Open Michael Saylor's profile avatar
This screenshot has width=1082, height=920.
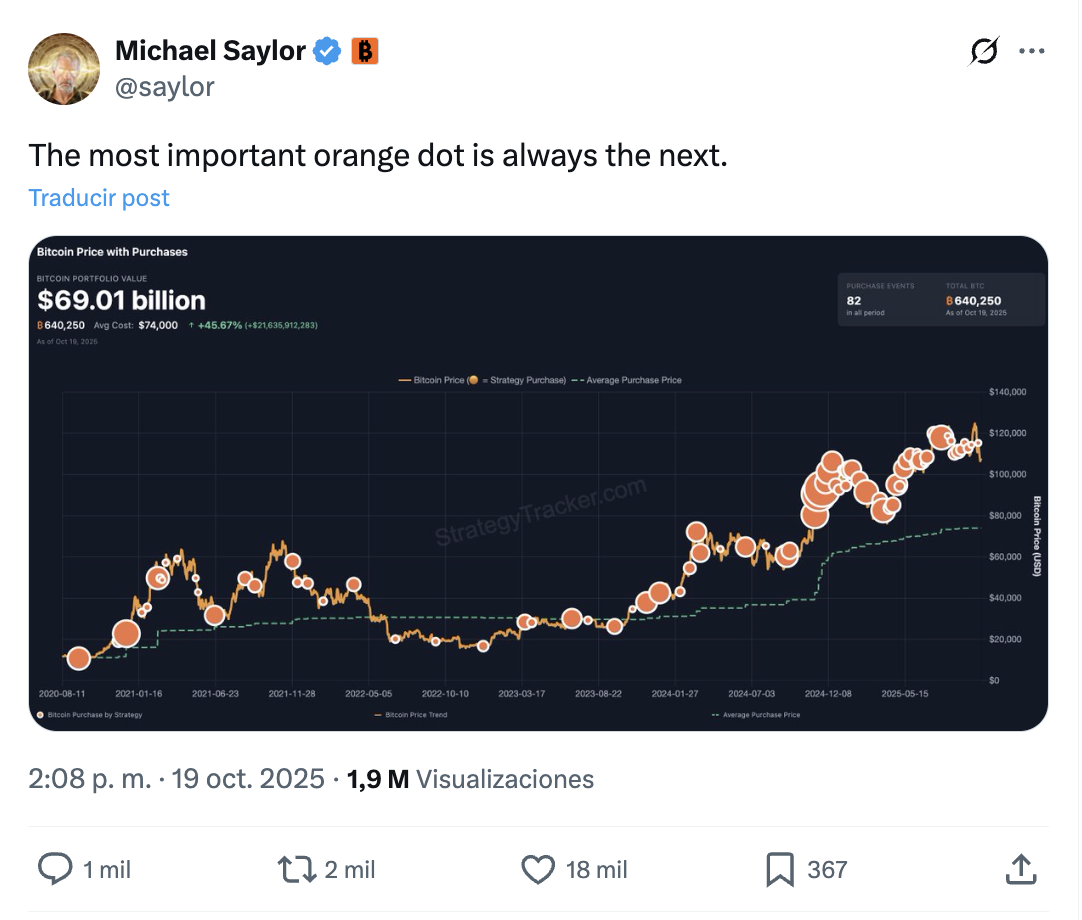click(x=64, y=68)
